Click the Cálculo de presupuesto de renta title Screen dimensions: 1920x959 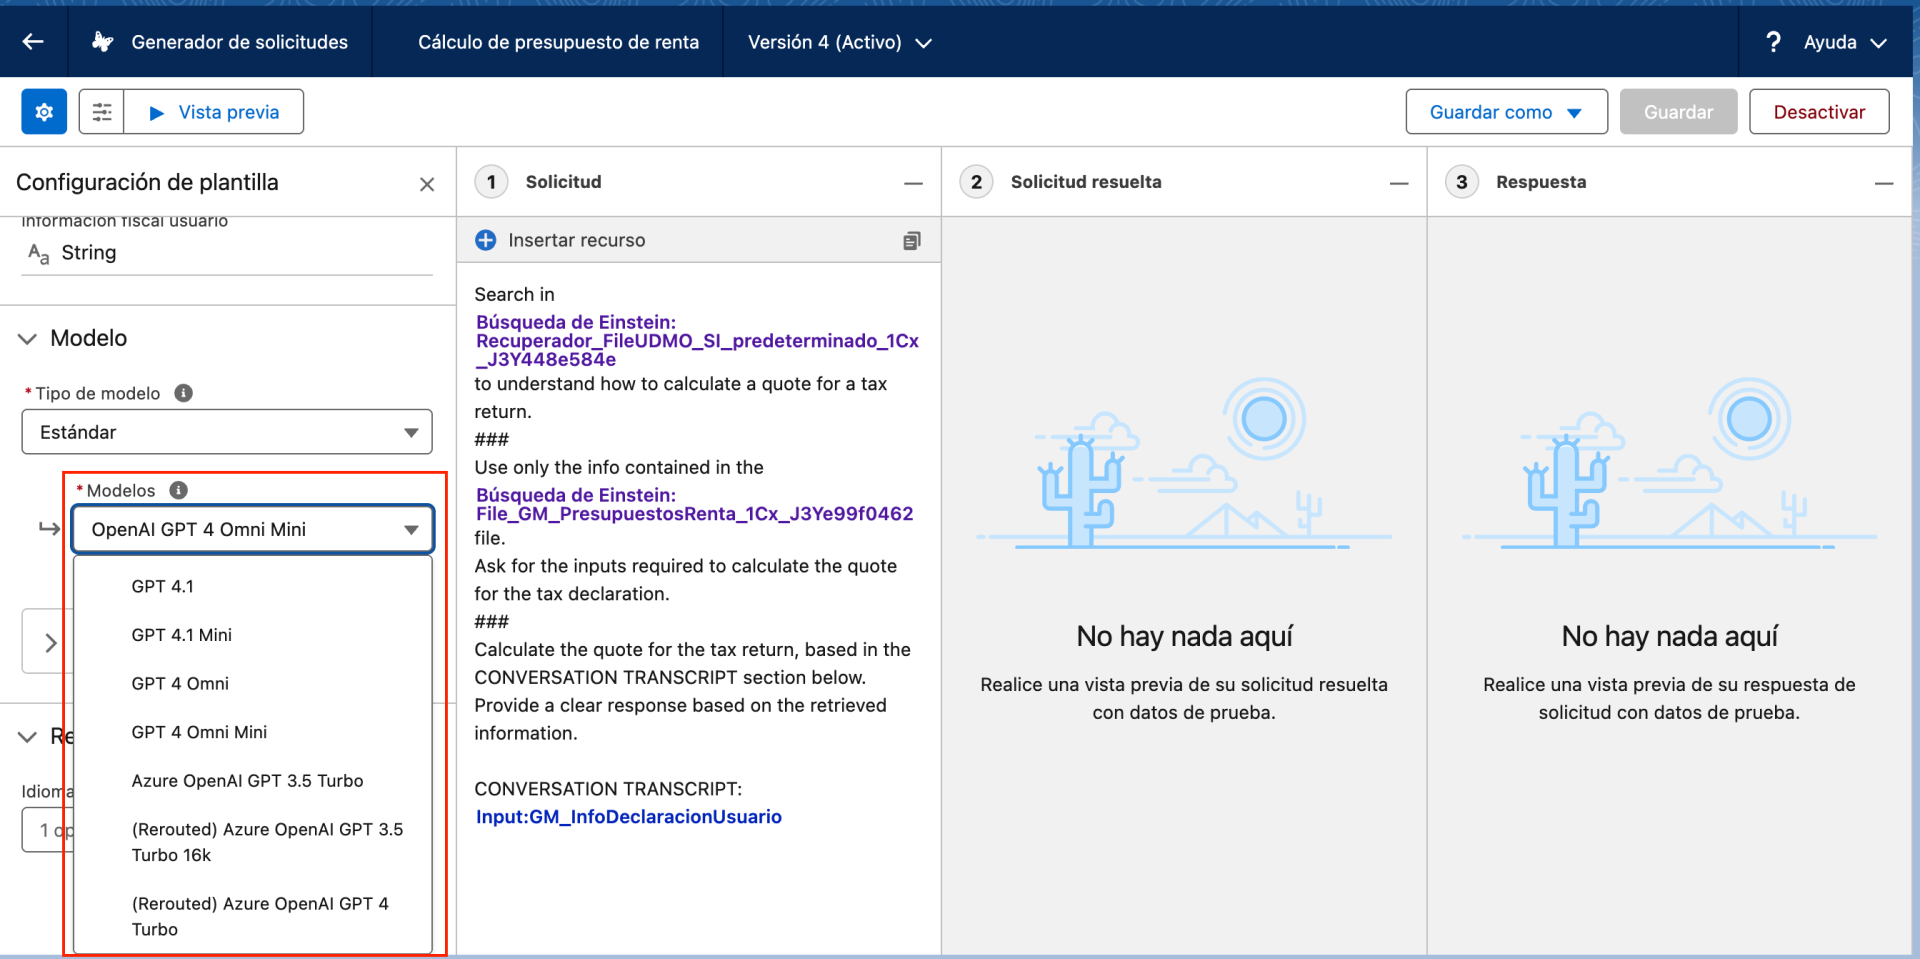[x=558, y=42]
